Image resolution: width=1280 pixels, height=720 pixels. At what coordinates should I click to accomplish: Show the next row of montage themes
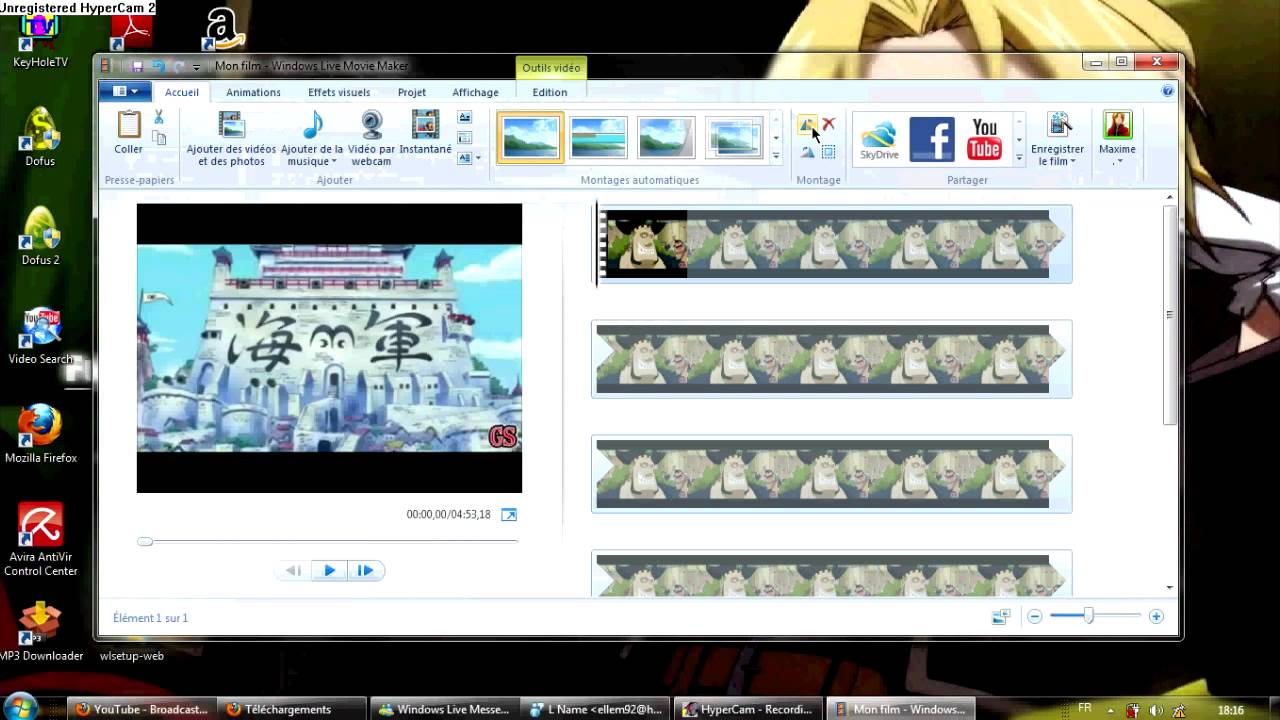click(x=776, y=138)
